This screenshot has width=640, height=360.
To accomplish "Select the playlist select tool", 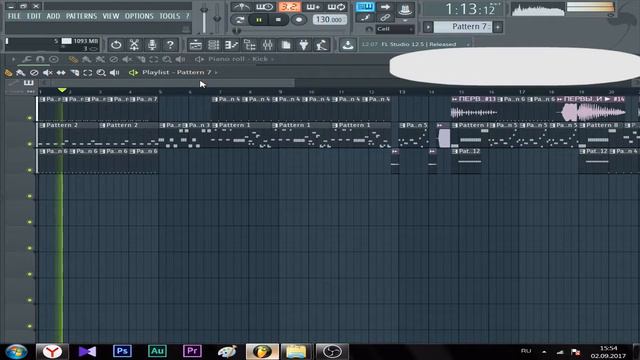I will 88,73.
